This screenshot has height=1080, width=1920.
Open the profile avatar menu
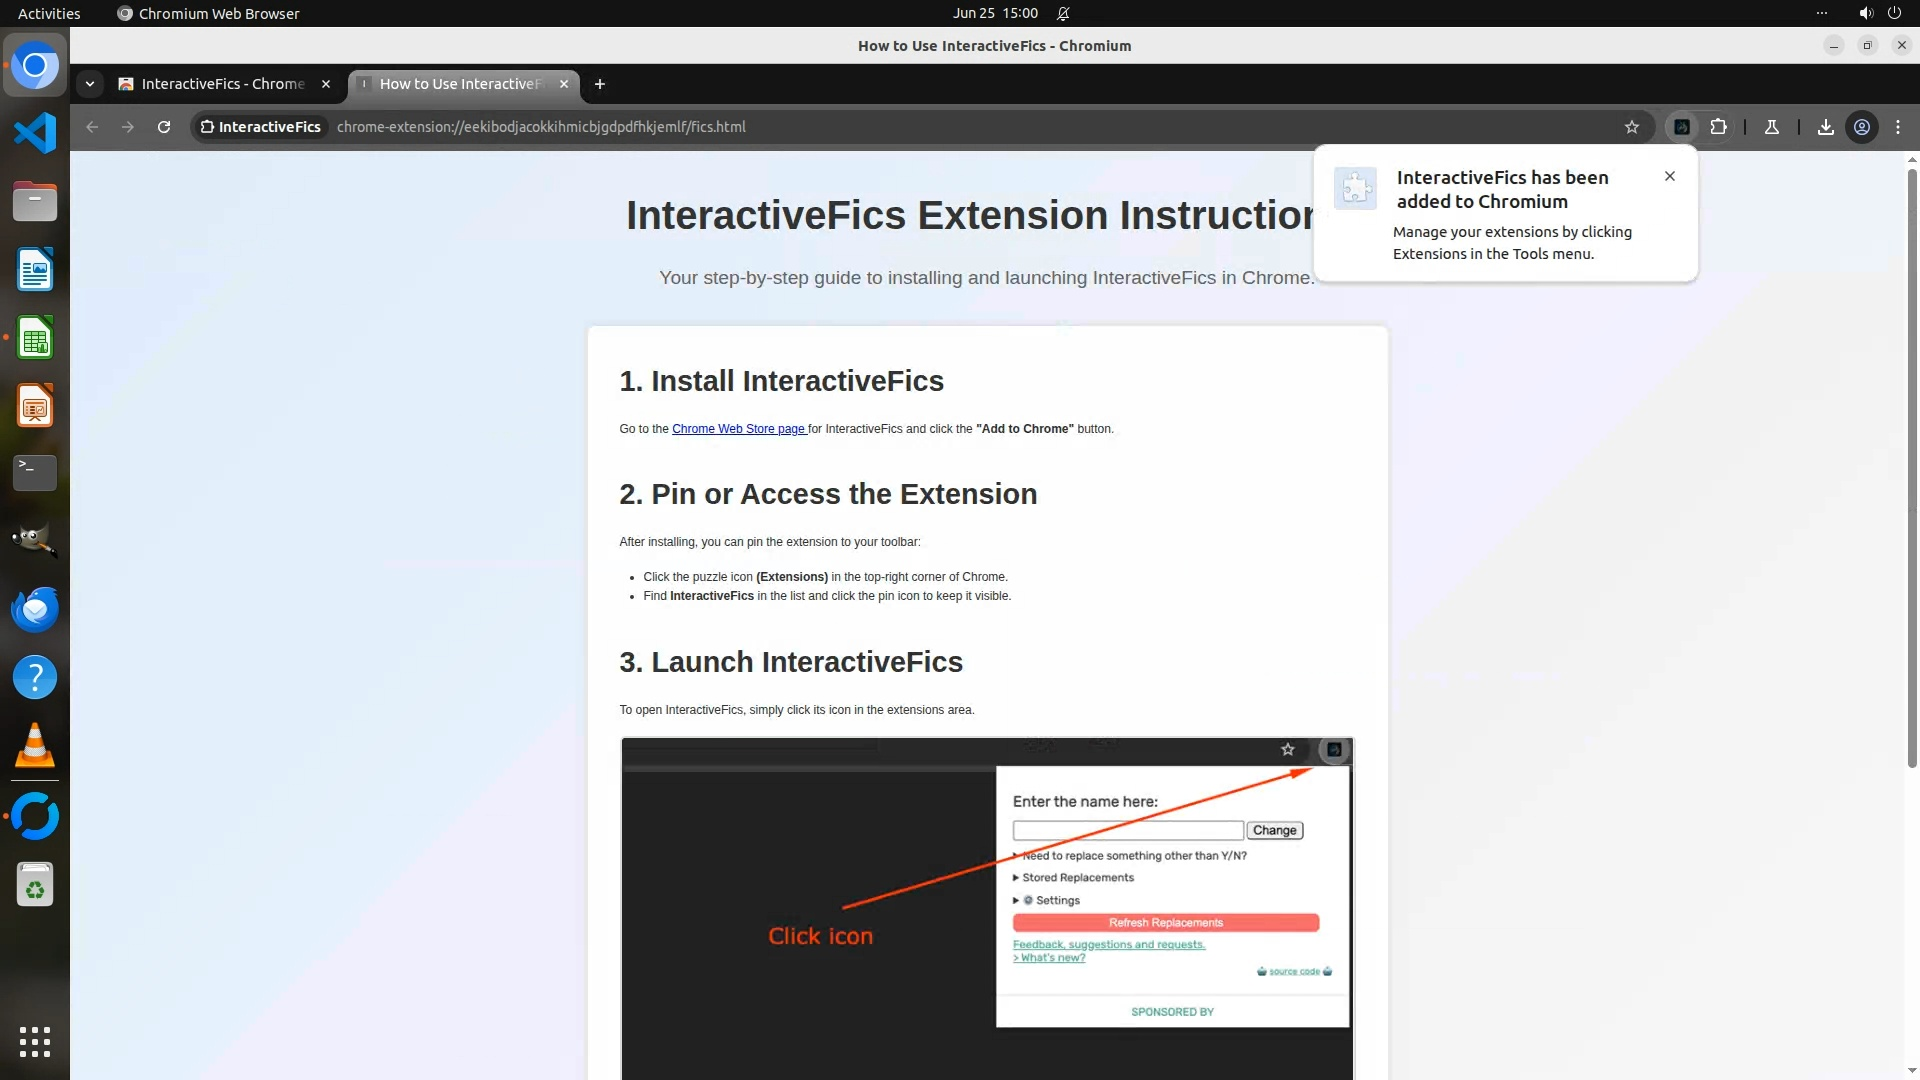(x=1862, y=127)
